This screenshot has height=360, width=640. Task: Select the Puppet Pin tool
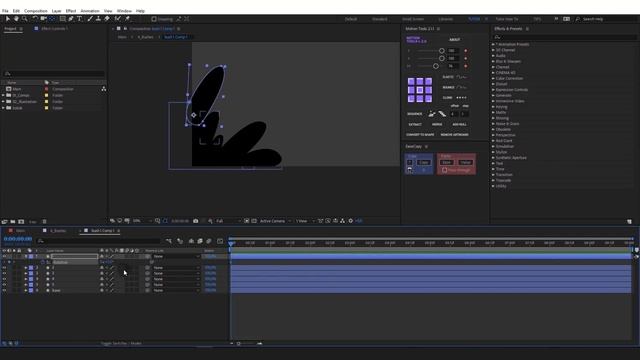point(127,19)
